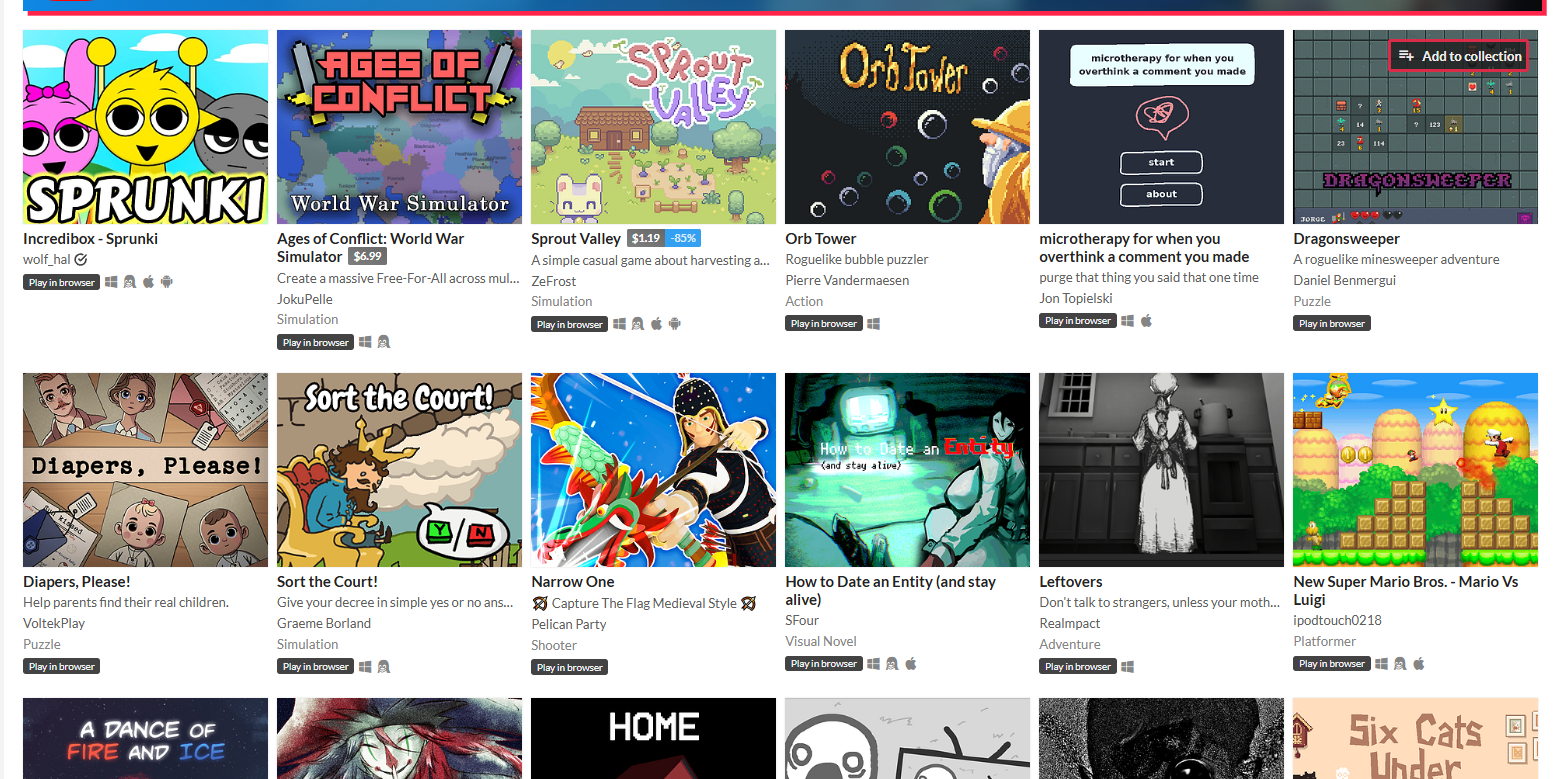Open developer page for Pierre Vandermaesen
Viewport: 1555px width, 779px height.
point(847,280)
